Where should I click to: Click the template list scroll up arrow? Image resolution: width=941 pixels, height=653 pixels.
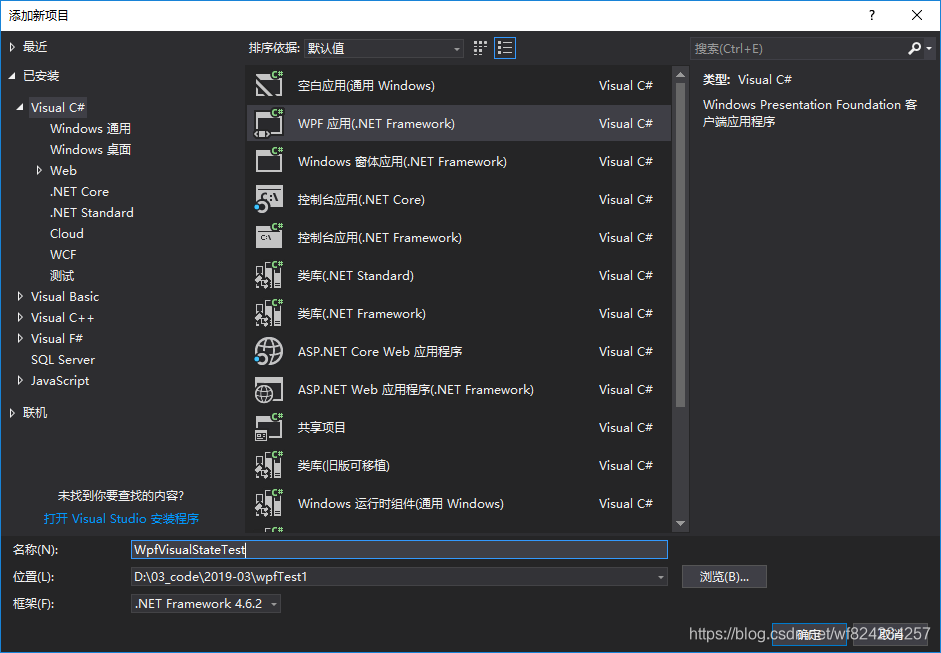pos(680,75)
